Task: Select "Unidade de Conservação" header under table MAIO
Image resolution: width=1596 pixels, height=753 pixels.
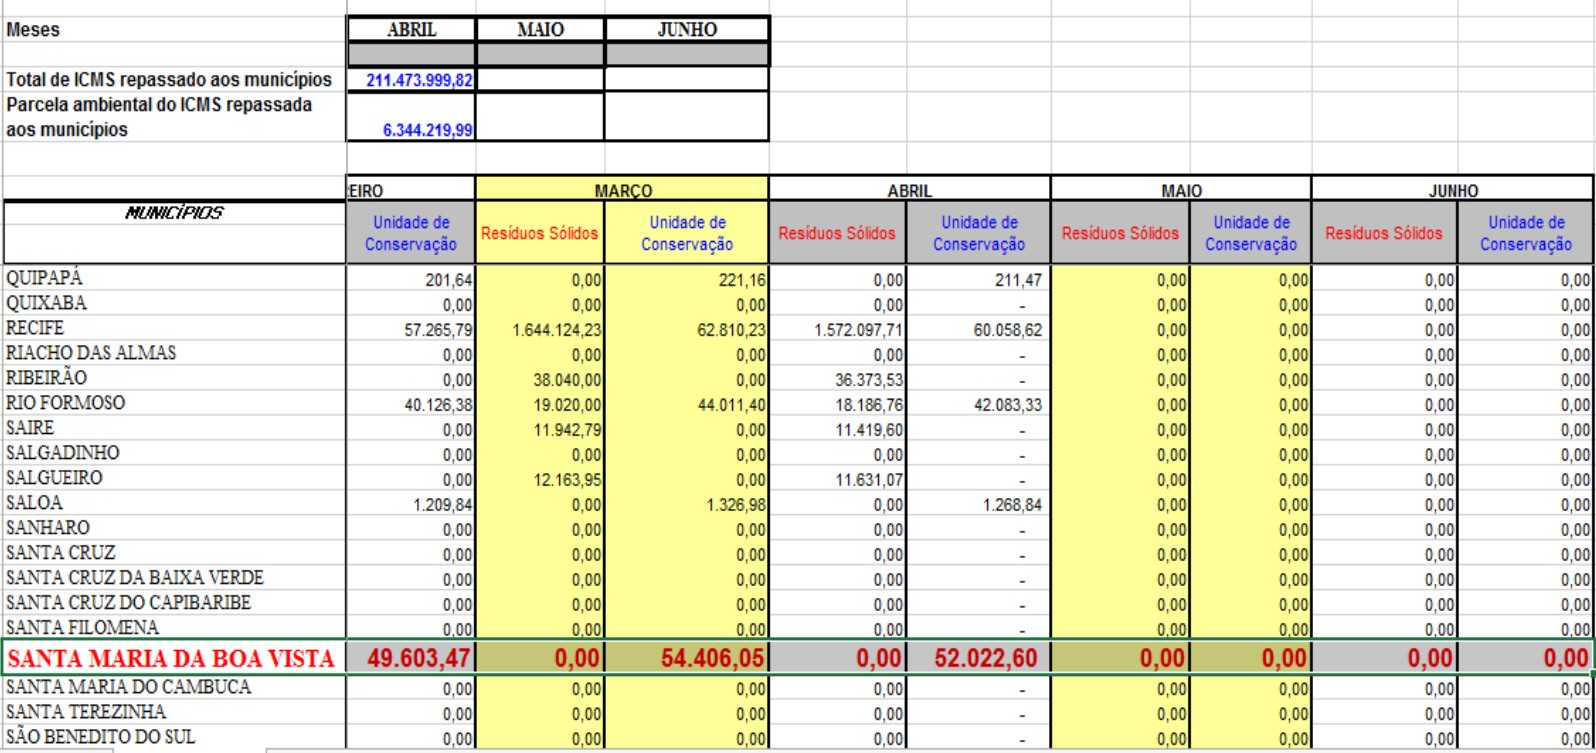Action: pyautogui.click(x=1252, y=233)
